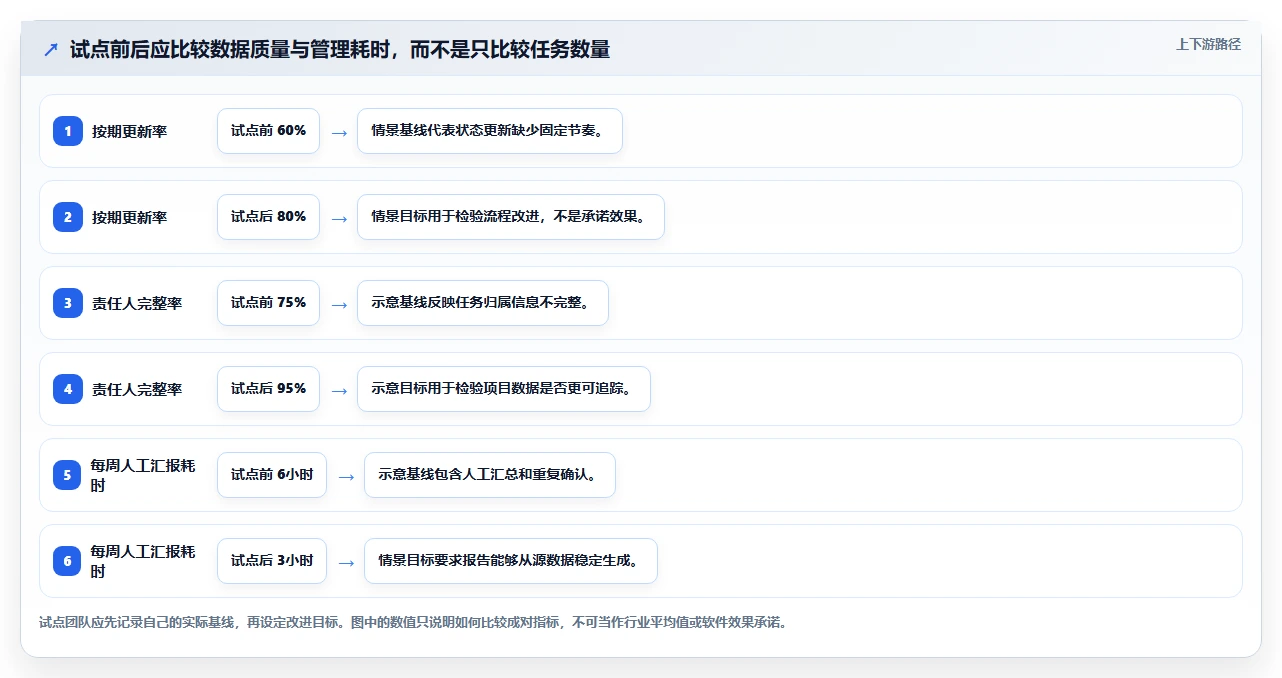Select 每周人工汇报耗时 label next to 试点后 3小时

tap(143, 561)
